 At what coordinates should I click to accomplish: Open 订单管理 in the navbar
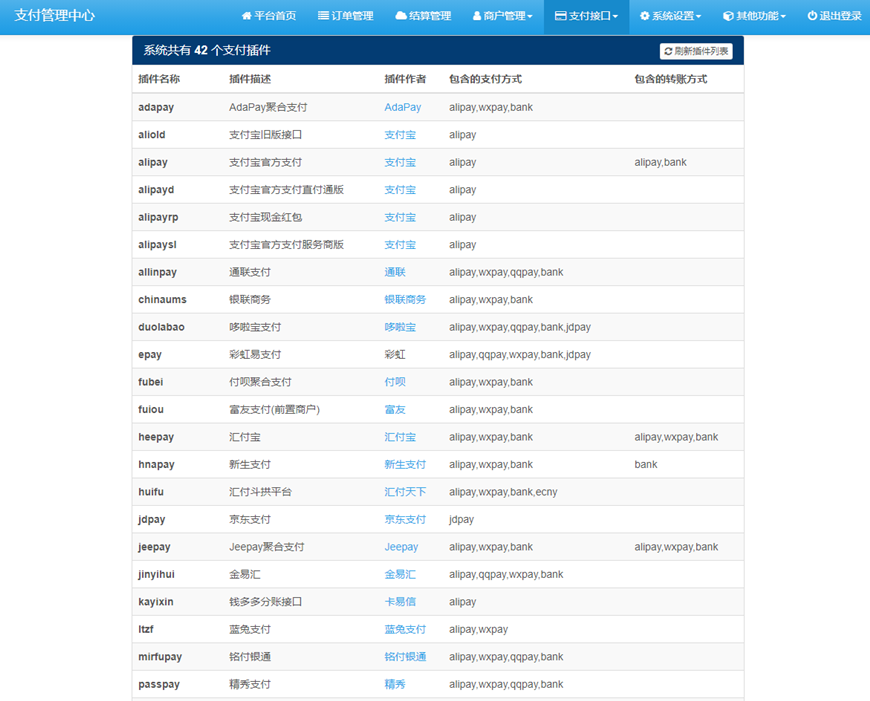[x=345, y=16]
